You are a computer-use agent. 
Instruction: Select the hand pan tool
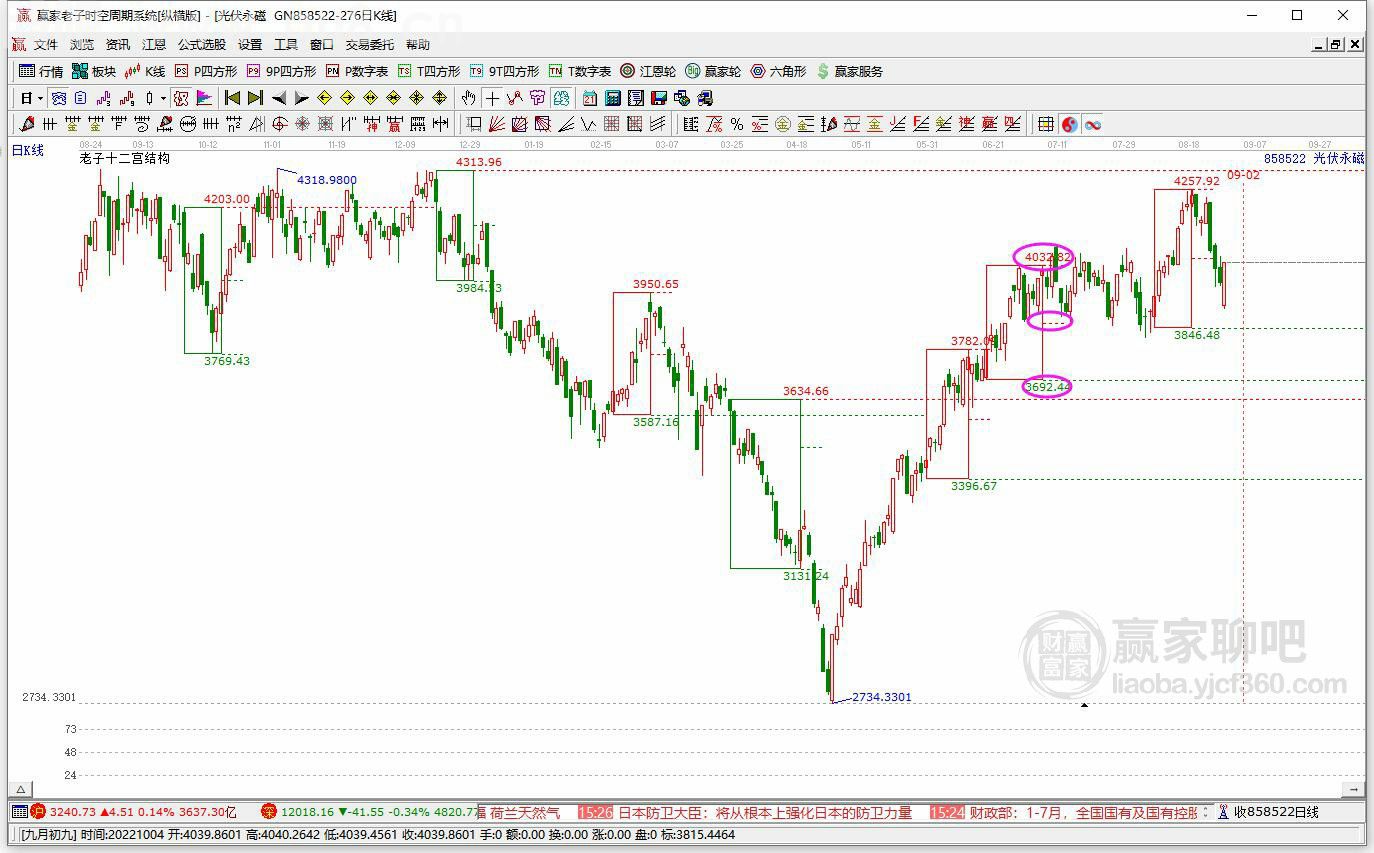468,98
